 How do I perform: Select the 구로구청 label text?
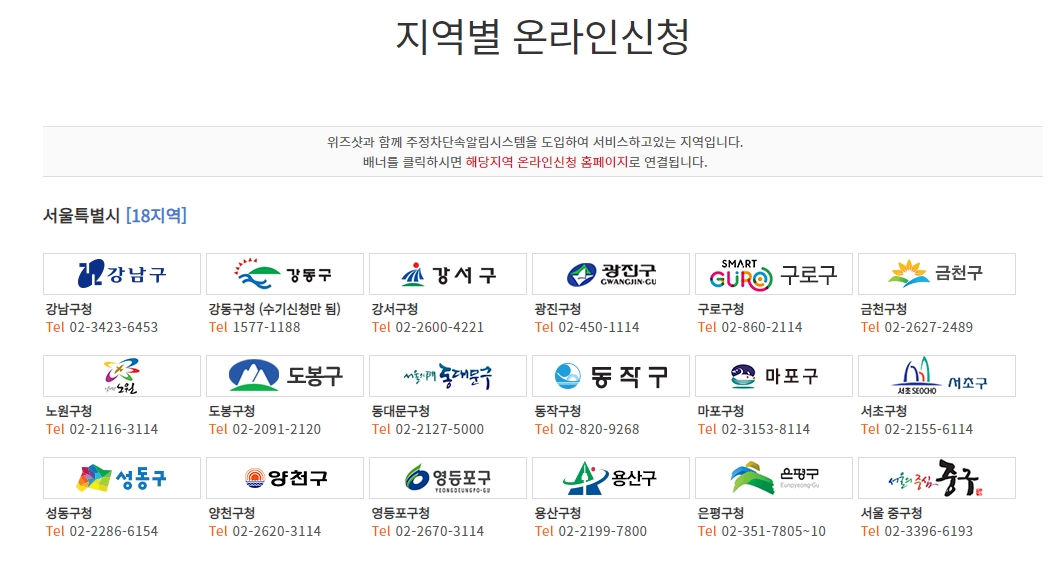pos(721,309)
